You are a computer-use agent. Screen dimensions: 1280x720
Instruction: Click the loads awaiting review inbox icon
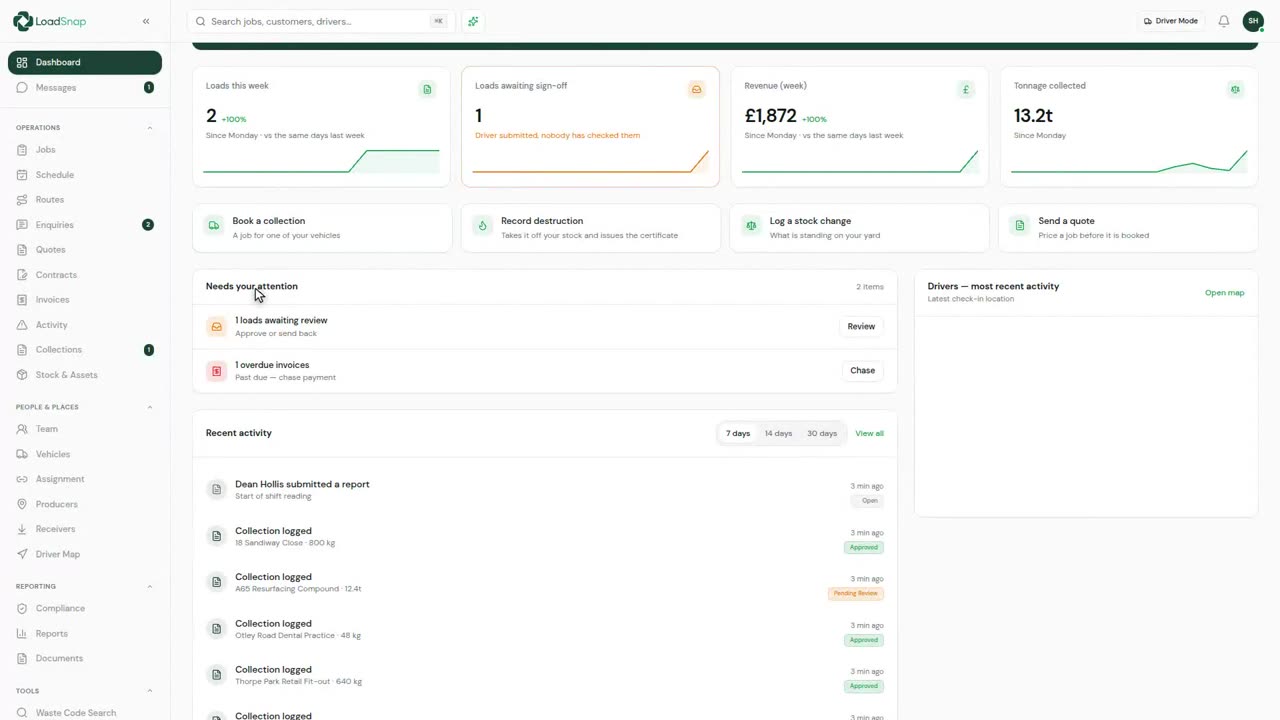[216, 327]
